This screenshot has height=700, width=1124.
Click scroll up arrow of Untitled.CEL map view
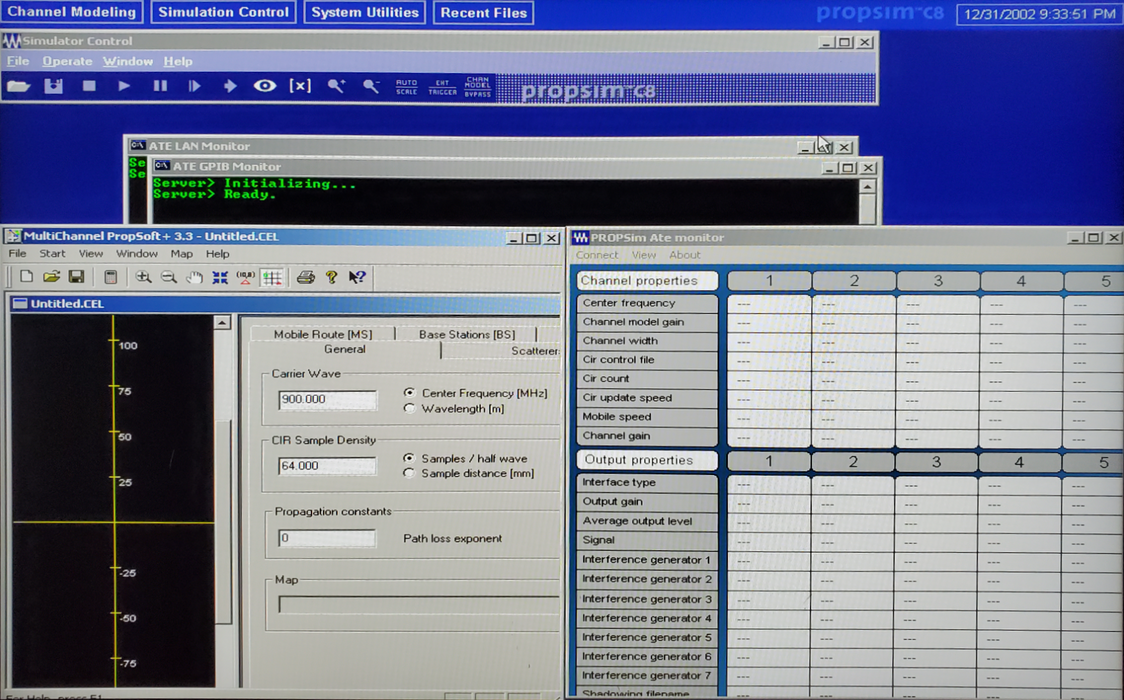222,323
